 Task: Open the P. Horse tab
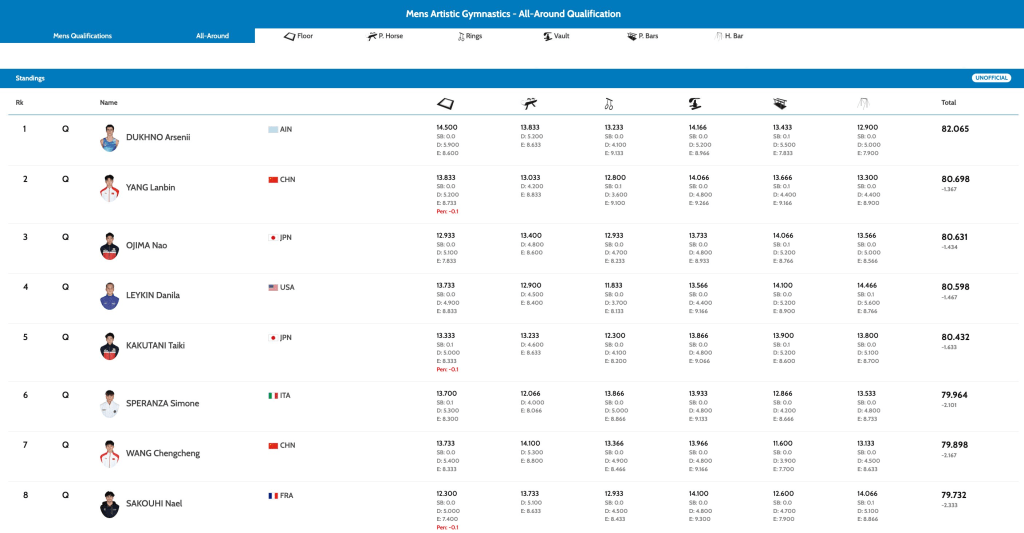[385, 36]
